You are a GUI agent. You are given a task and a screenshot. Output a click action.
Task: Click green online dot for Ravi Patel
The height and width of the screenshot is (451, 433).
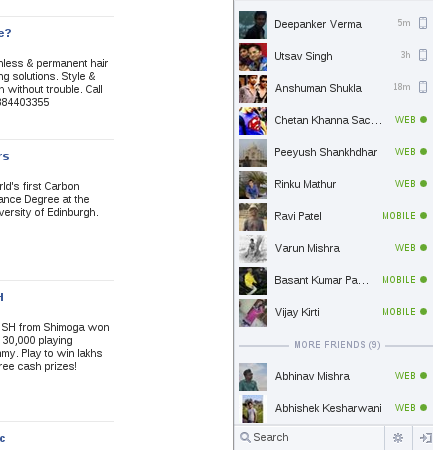point(423,216)
